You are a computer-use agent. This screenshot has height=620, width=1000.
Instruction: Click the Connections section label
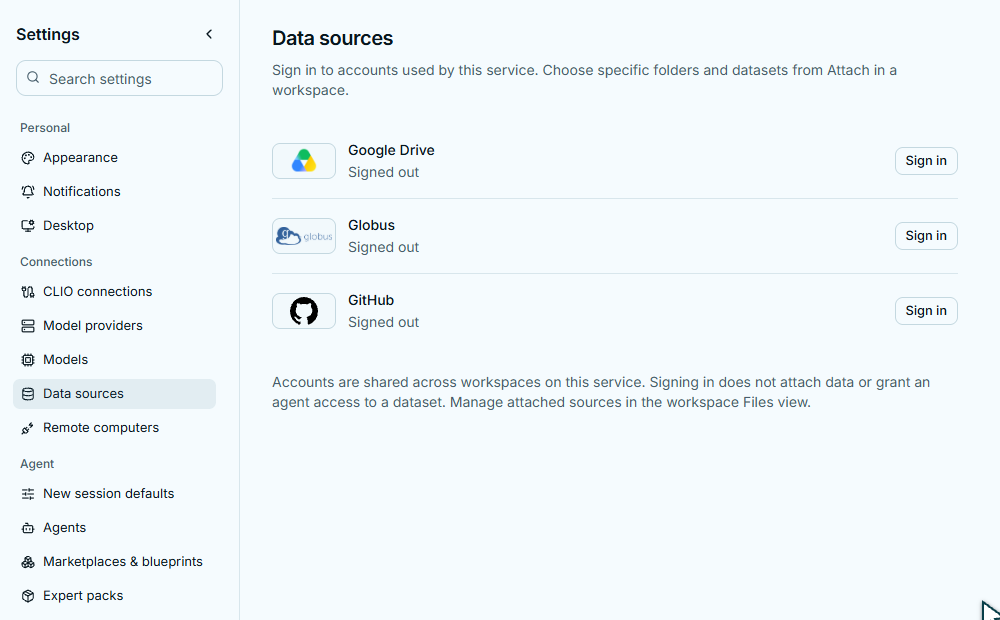(56, 262)
